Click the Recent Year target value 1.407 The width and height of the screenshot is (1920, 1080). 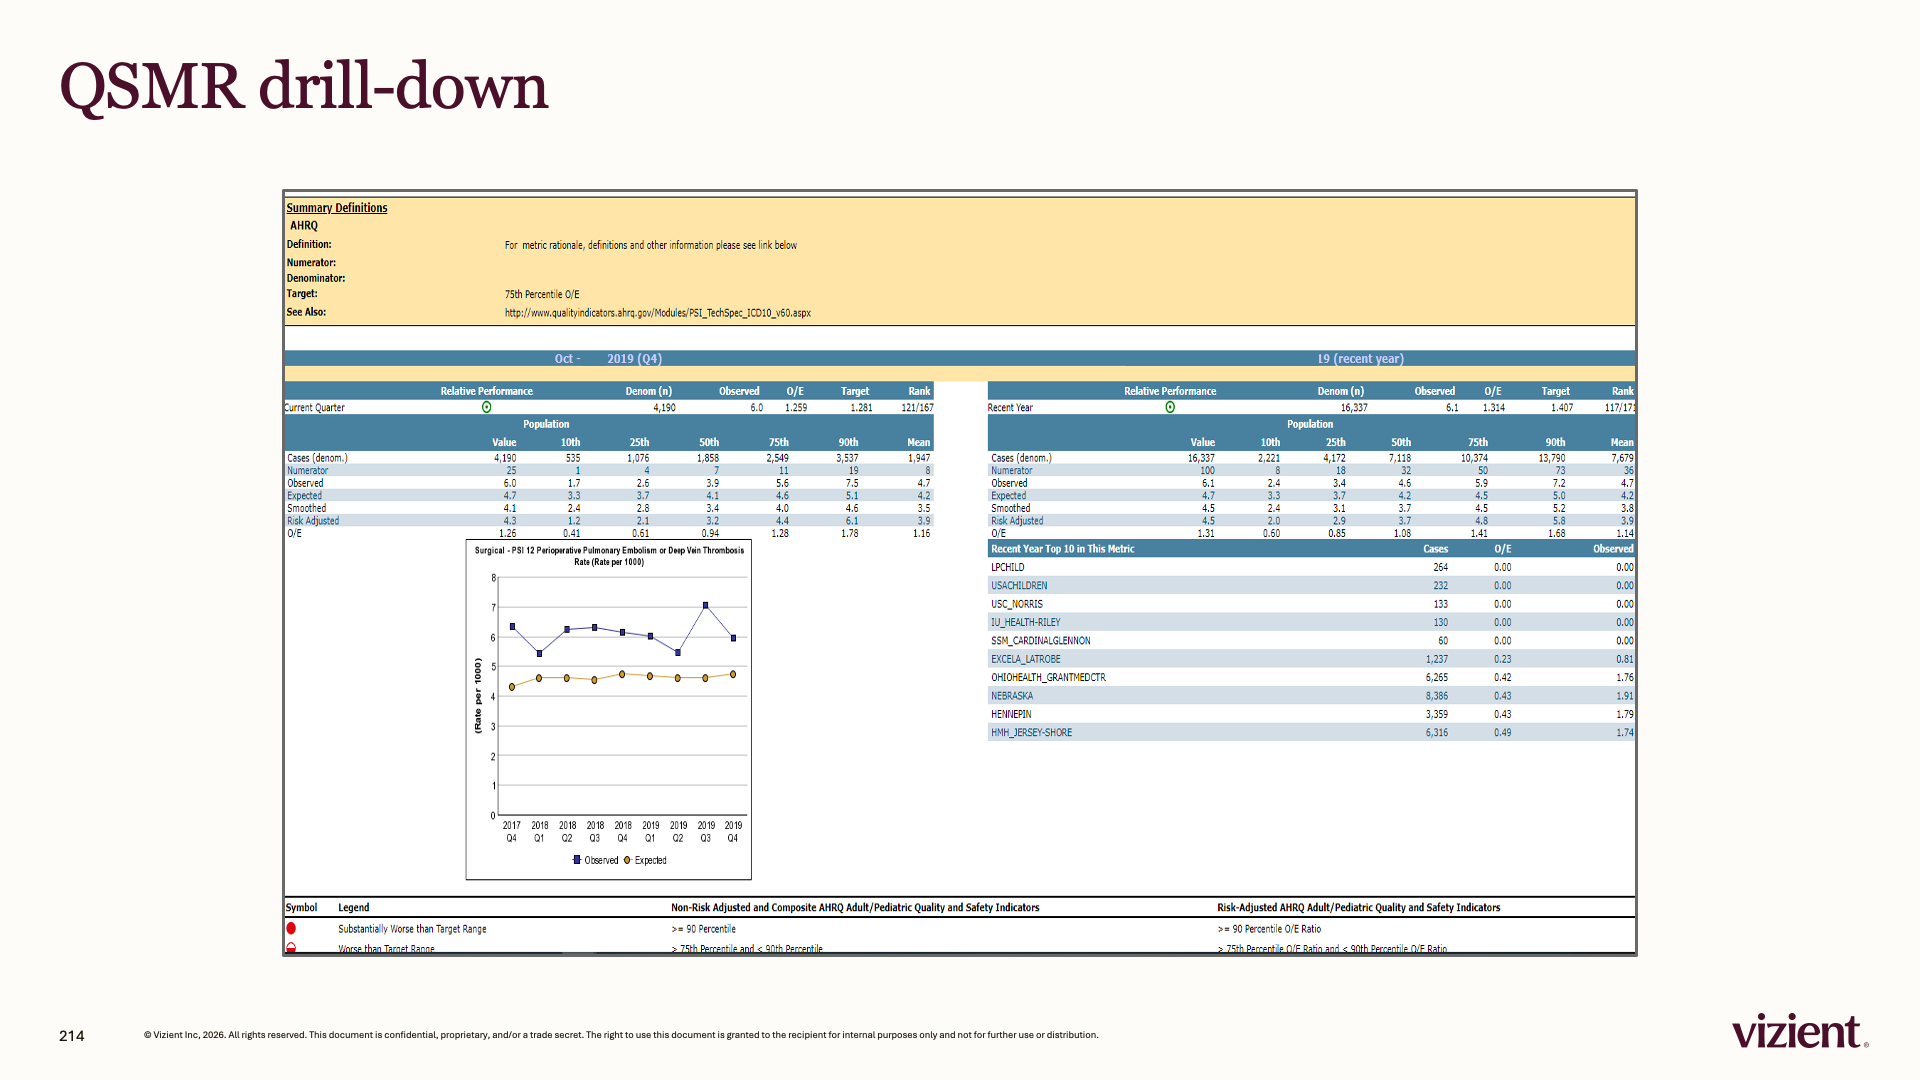[1562, 408]
